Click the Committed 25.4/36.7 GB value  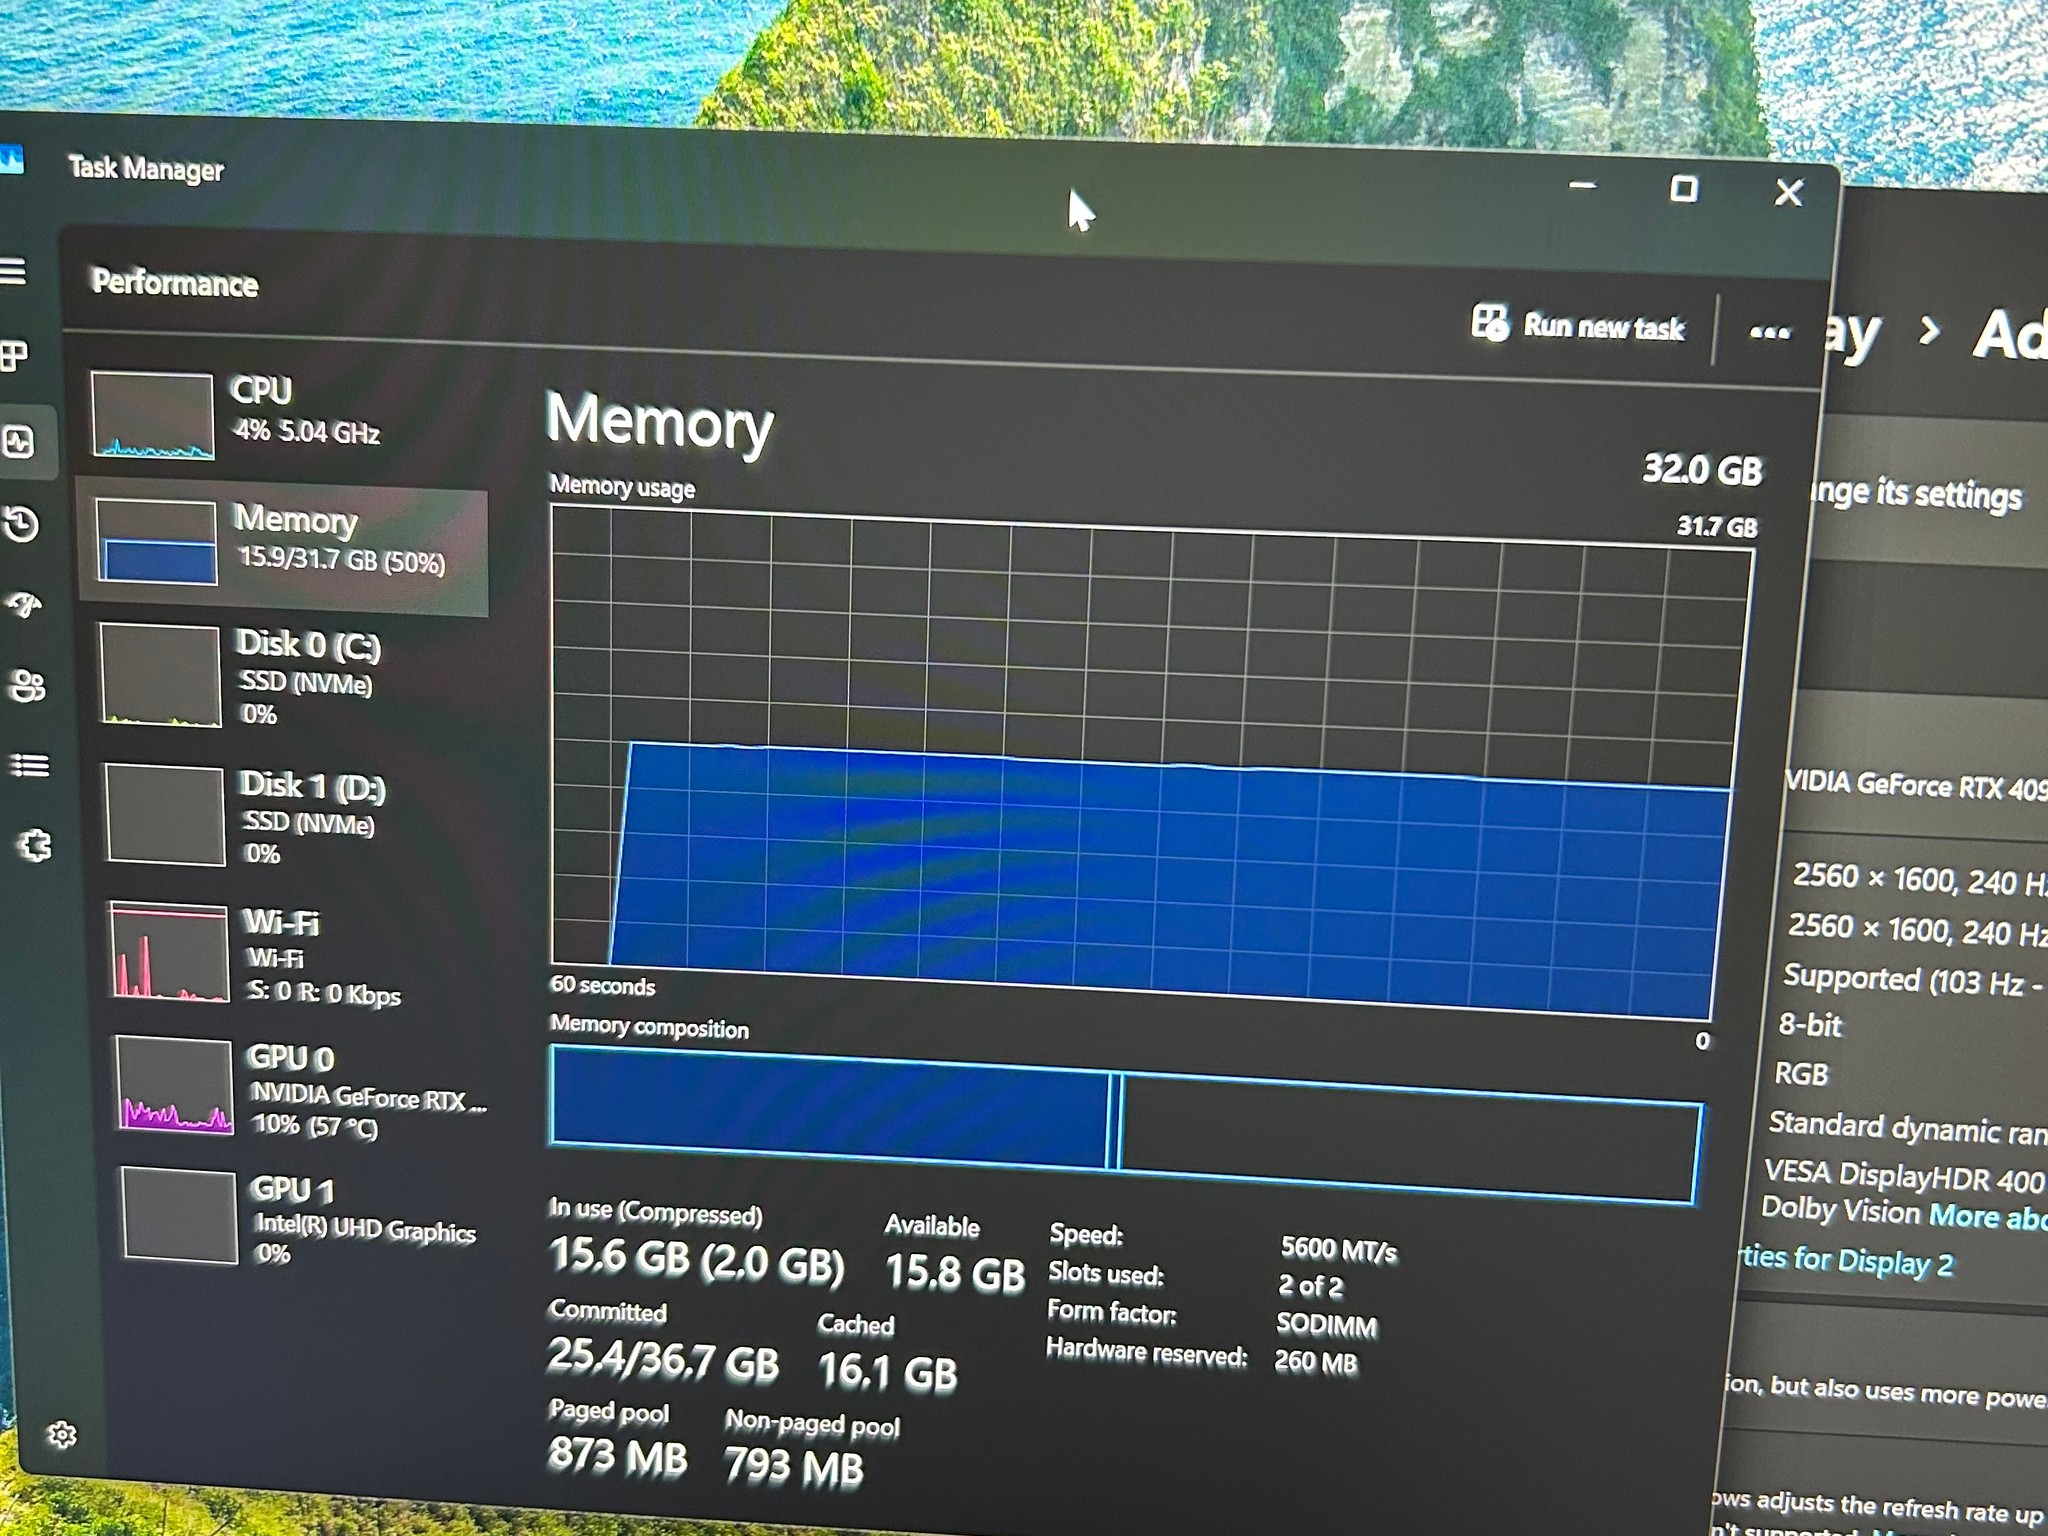coord(663,1360)
